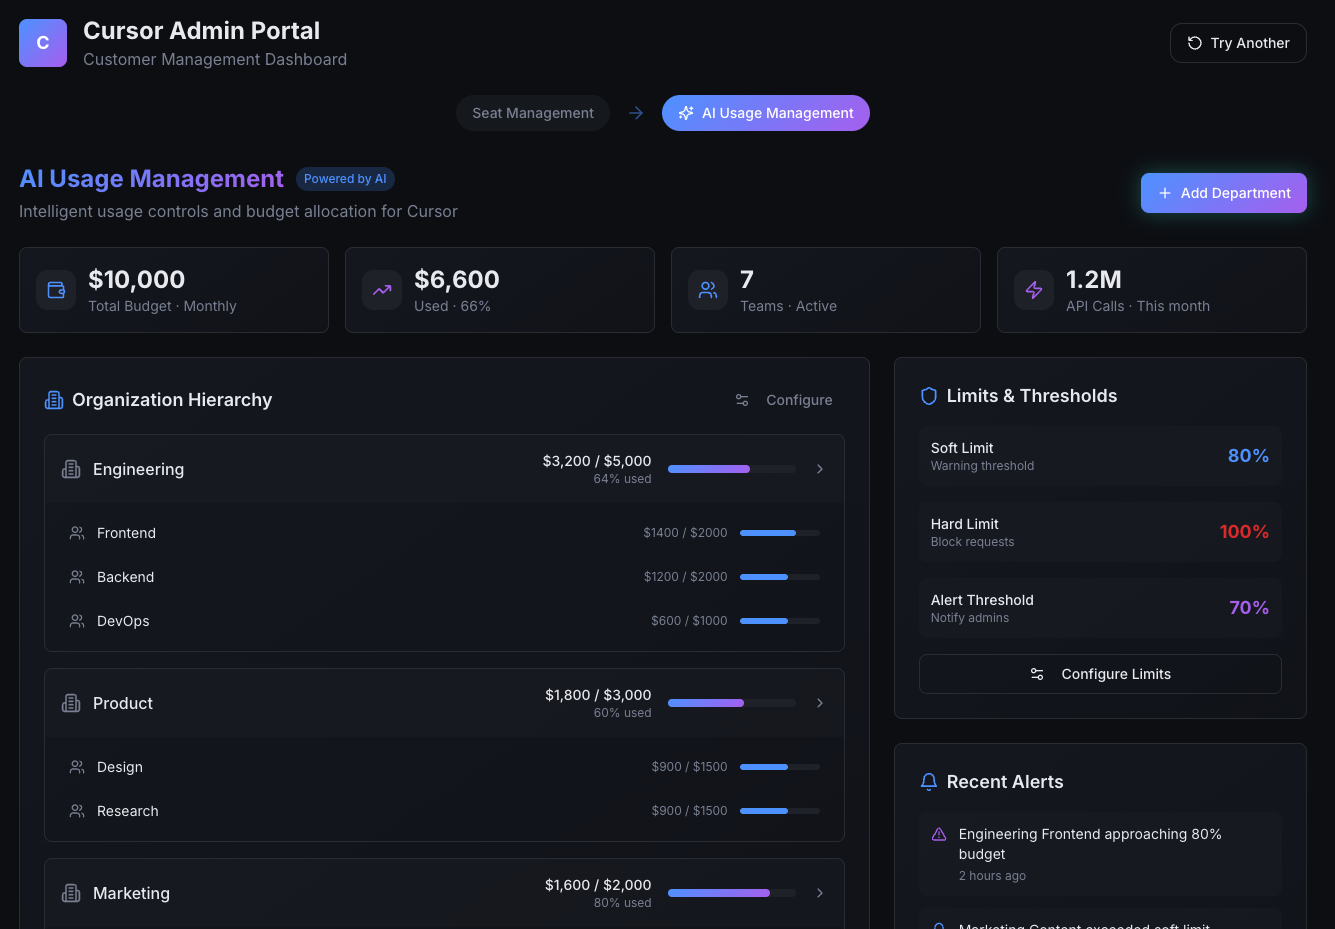Click the Design team usage bar
The width and height of the screenshot is (1335, 929).
click(780, 767)
